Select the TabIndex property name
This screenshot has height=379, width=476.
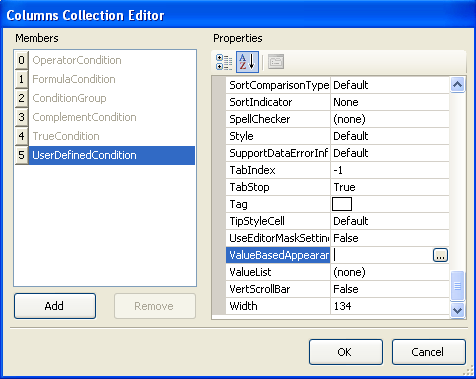click(278, 170)
